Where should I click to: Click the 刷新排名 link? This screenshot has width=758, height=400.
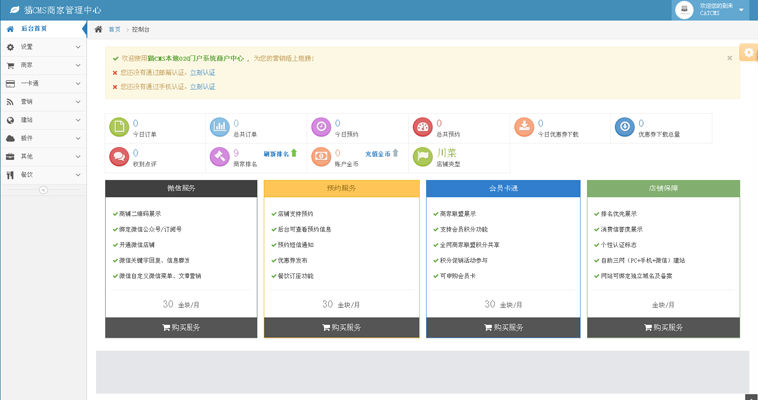click(x=280, y=154)
